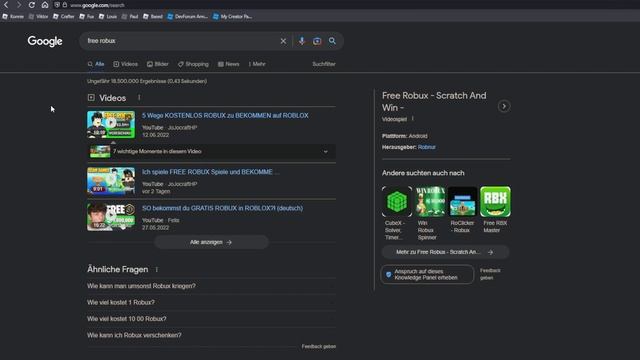This screenshot has height=360, width=640.
Task: Open the Crafter bookmark
Action: coord(64,17)
